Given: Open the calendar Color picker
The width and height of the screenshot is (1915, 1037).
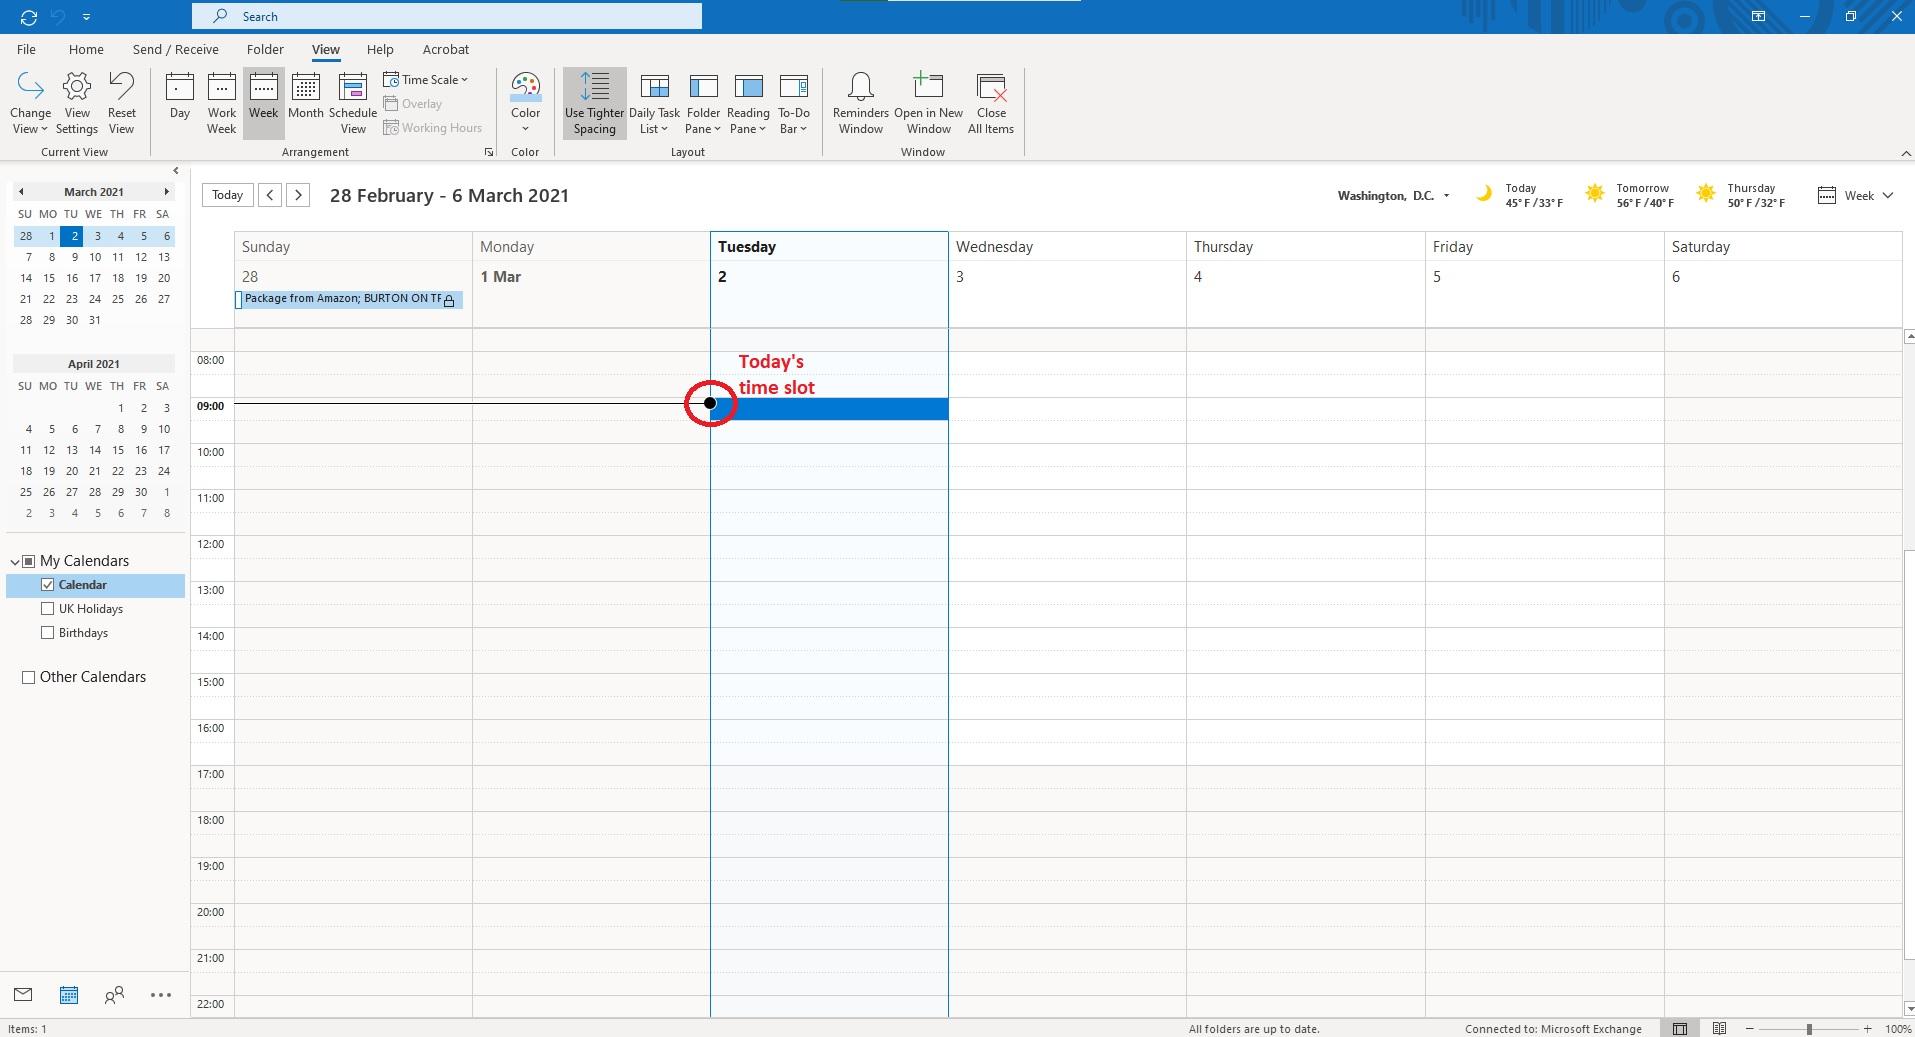Looking at the screenshot, I should coord(525,103).
